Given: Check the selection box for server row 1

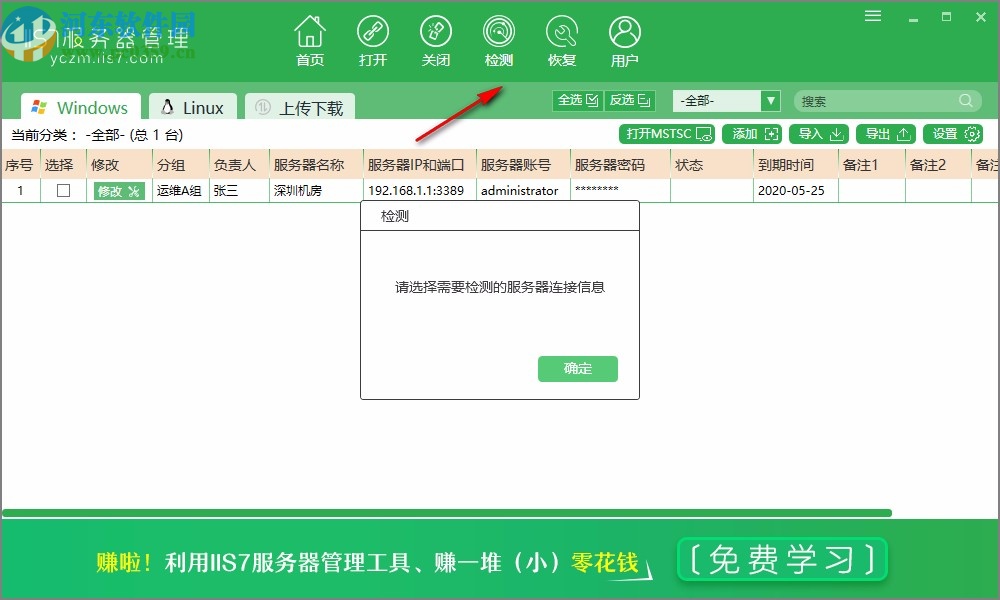Looking at the screenshot, I should (x=61, y=190).
